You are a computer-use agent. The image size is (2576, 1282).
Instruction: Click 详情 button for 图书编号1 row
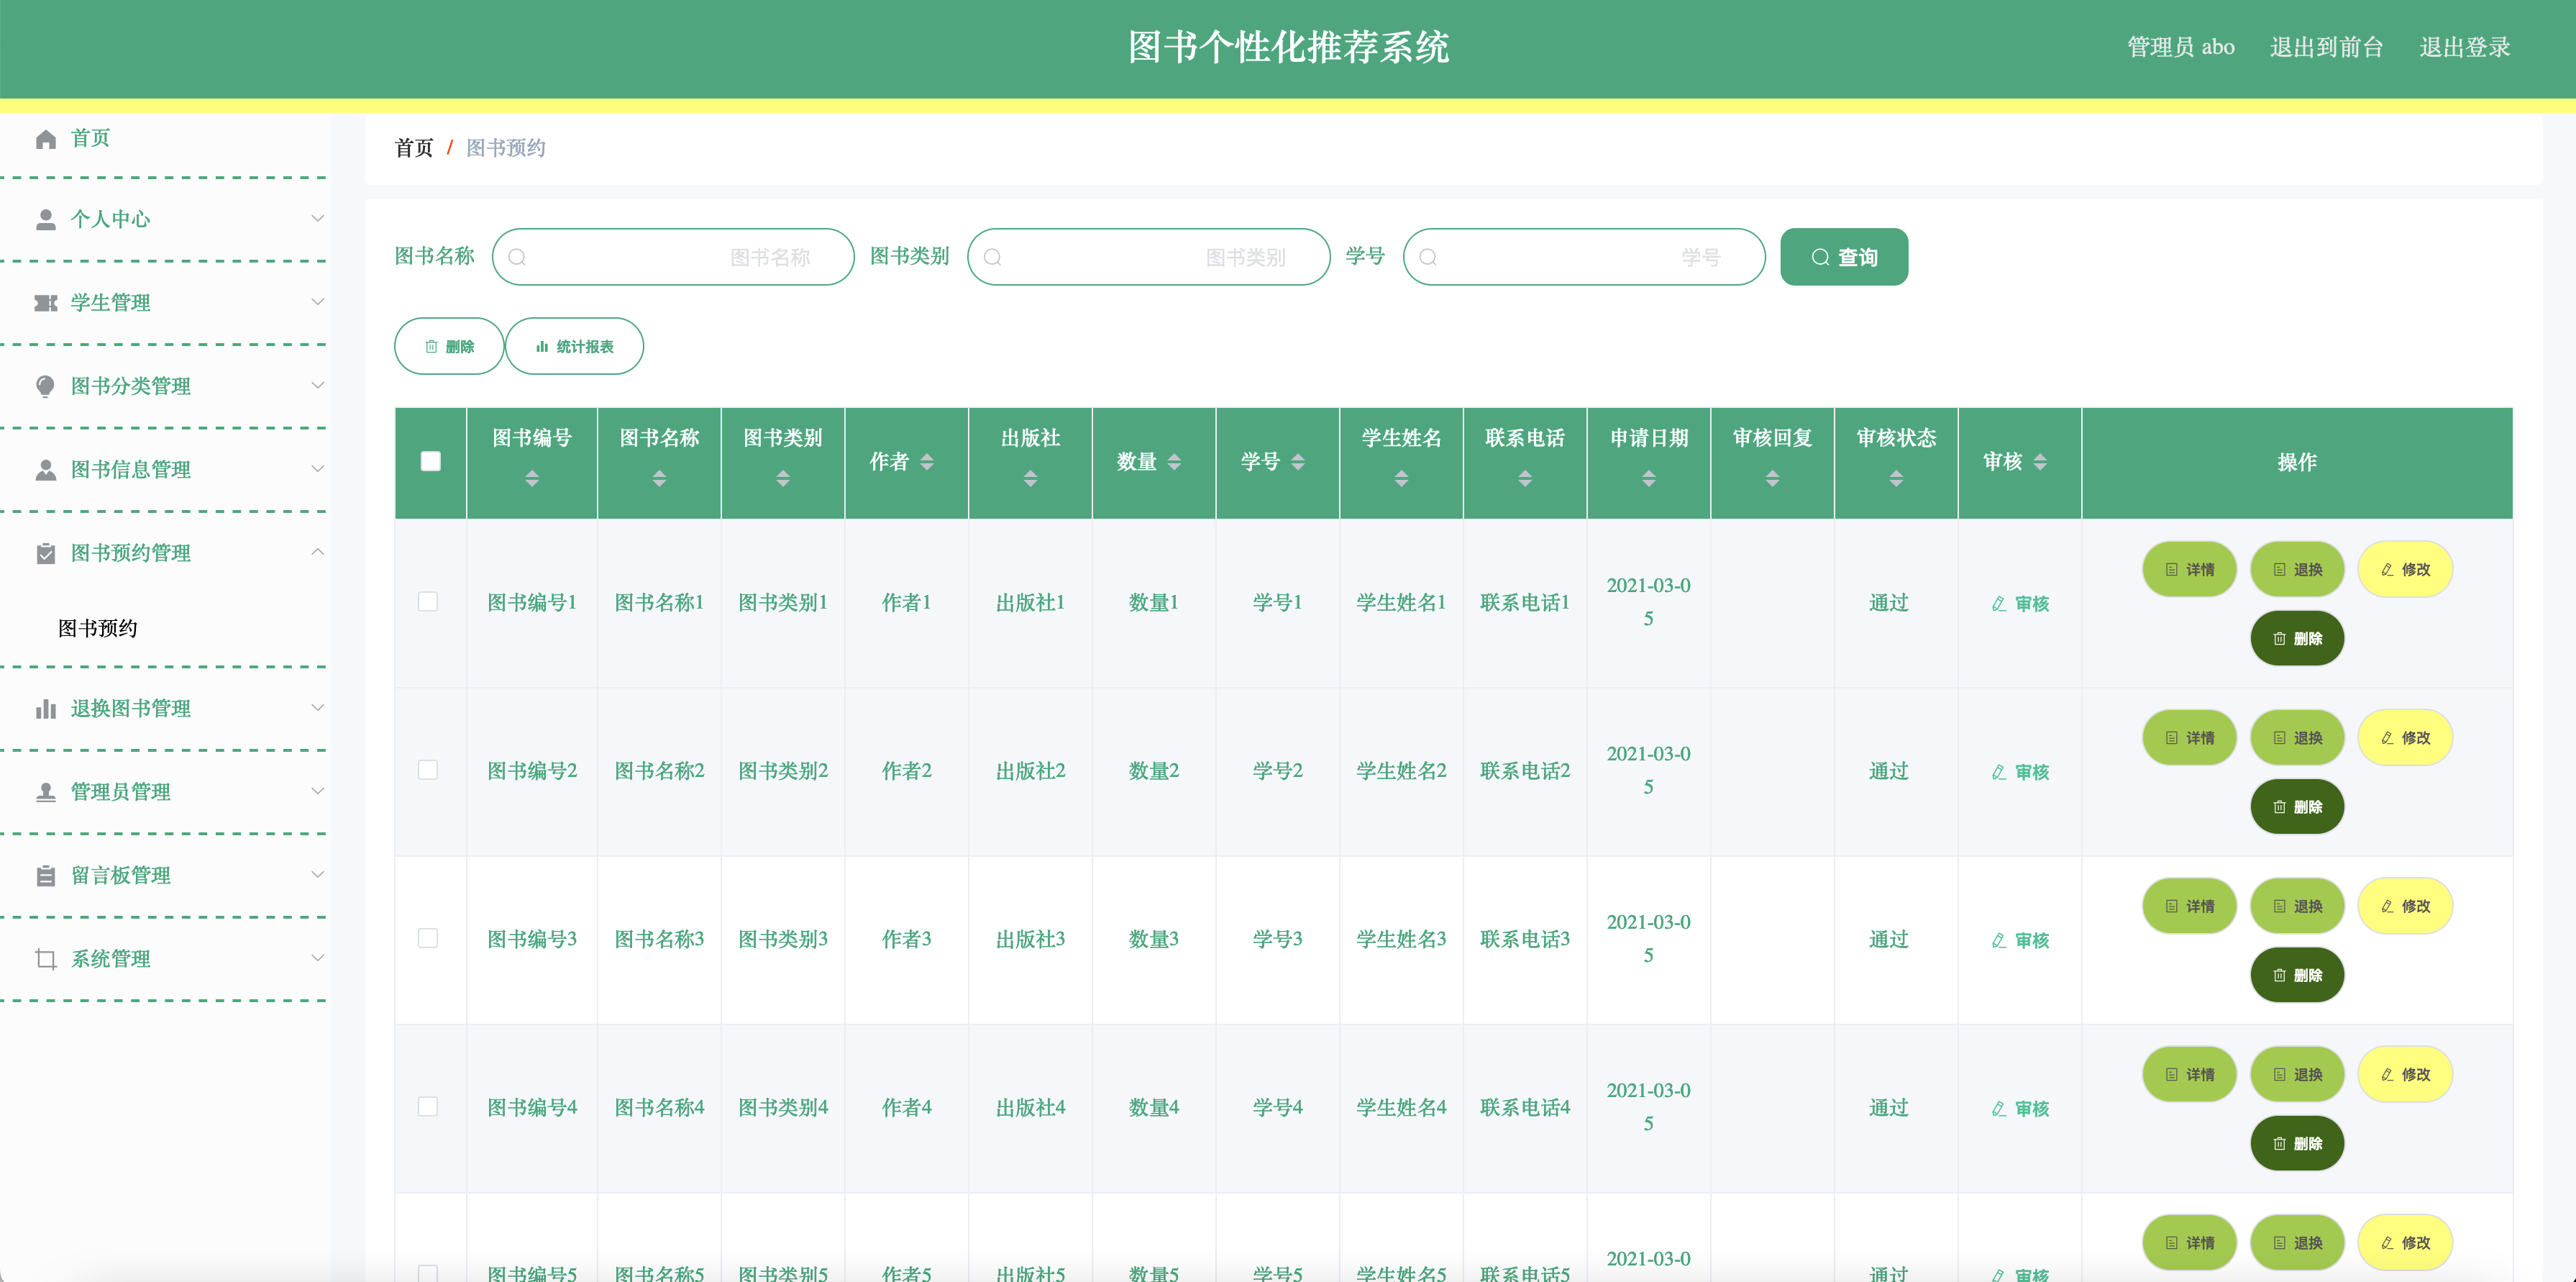(2190, 570)
